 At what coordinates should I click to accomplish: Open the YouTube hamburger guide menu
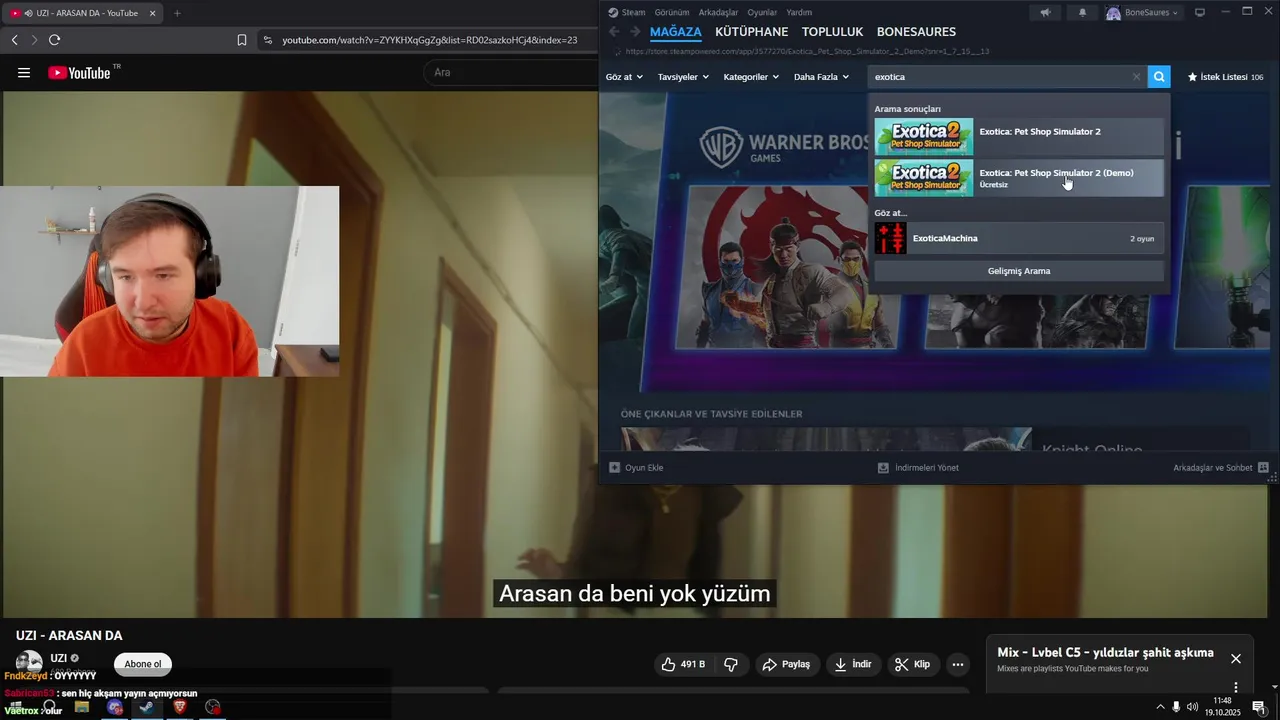tap(24, 73)
